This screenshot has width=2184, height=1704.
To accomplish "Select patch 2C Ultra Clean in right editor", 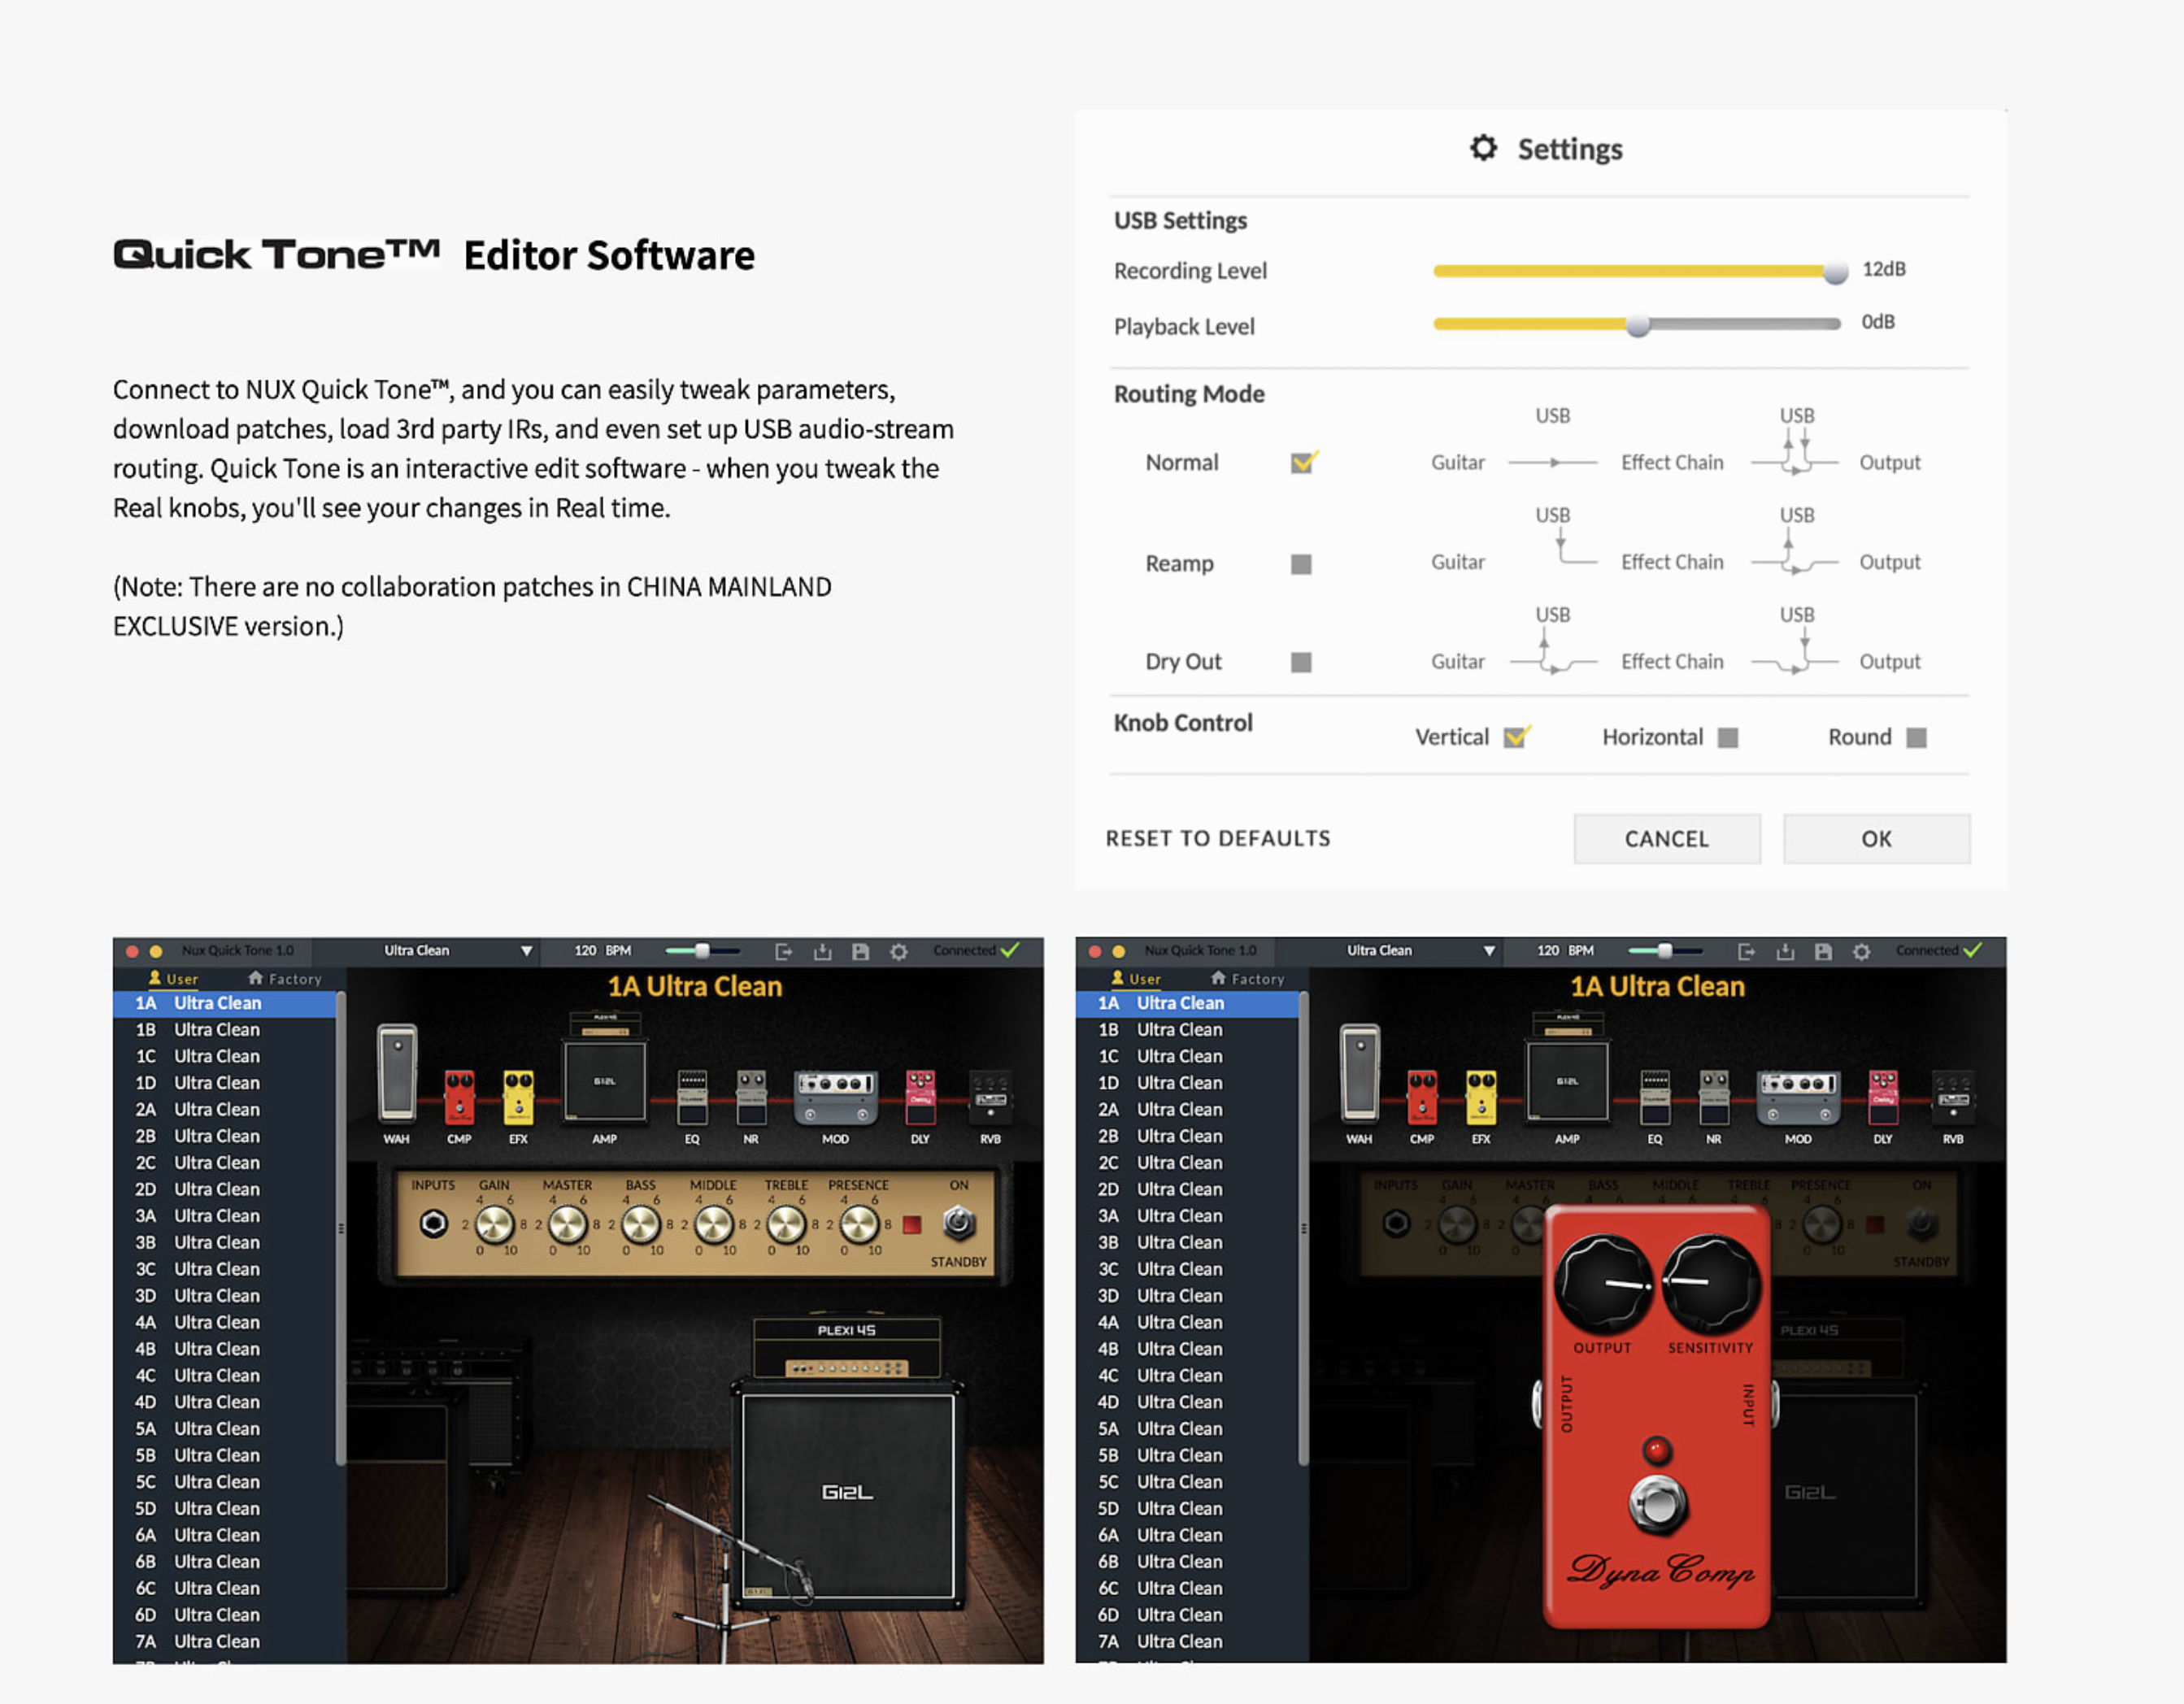I will (1187, 1163).
